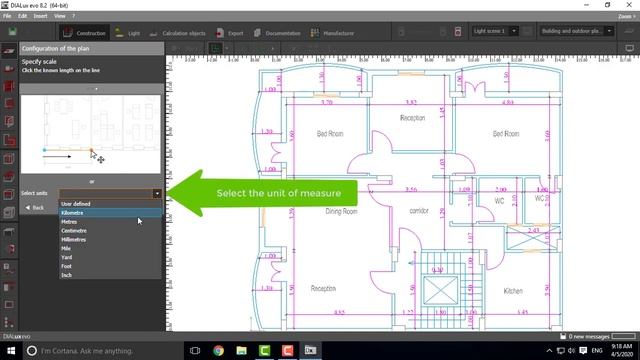Viewport: 640px width, 360px height.
Task: Click the DIALux taskbar icon
Action: [311, 351]
